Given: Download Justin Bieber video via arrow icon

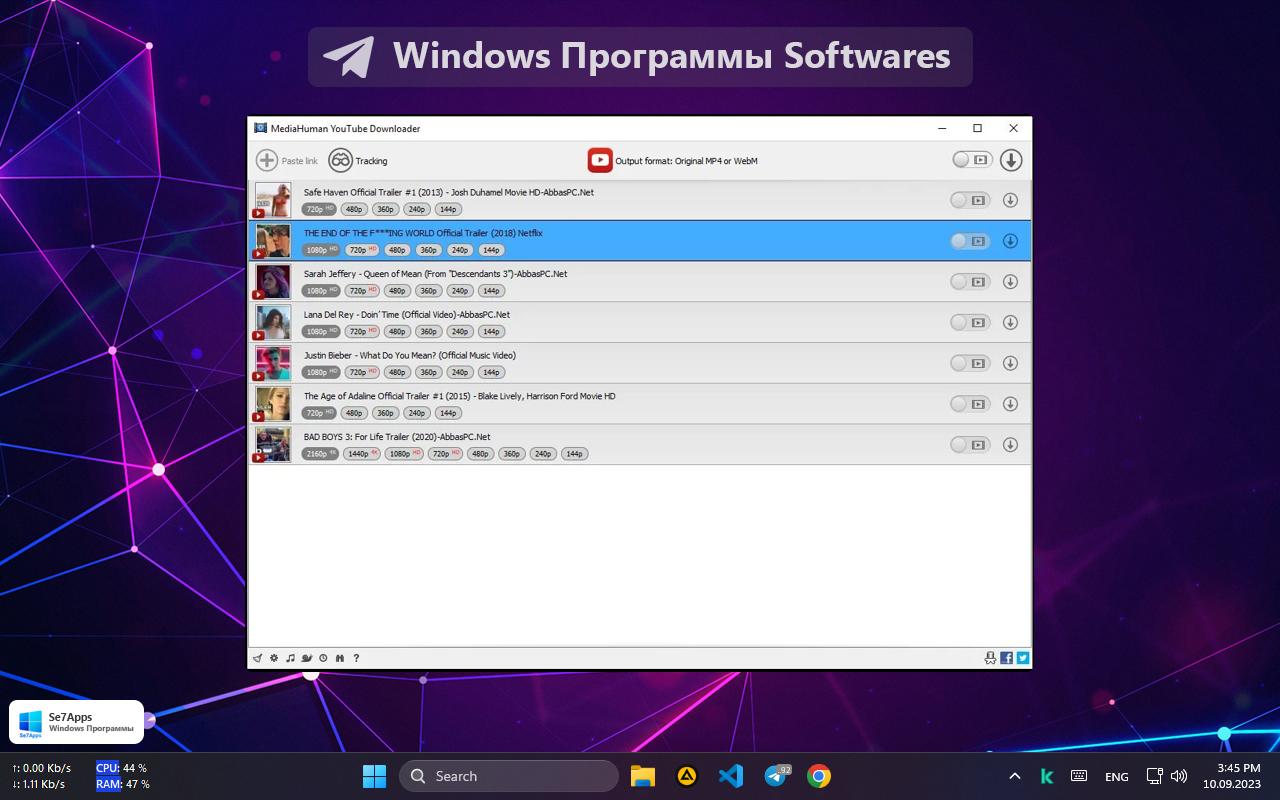Looking at the screenshot, I should 1010,363.
